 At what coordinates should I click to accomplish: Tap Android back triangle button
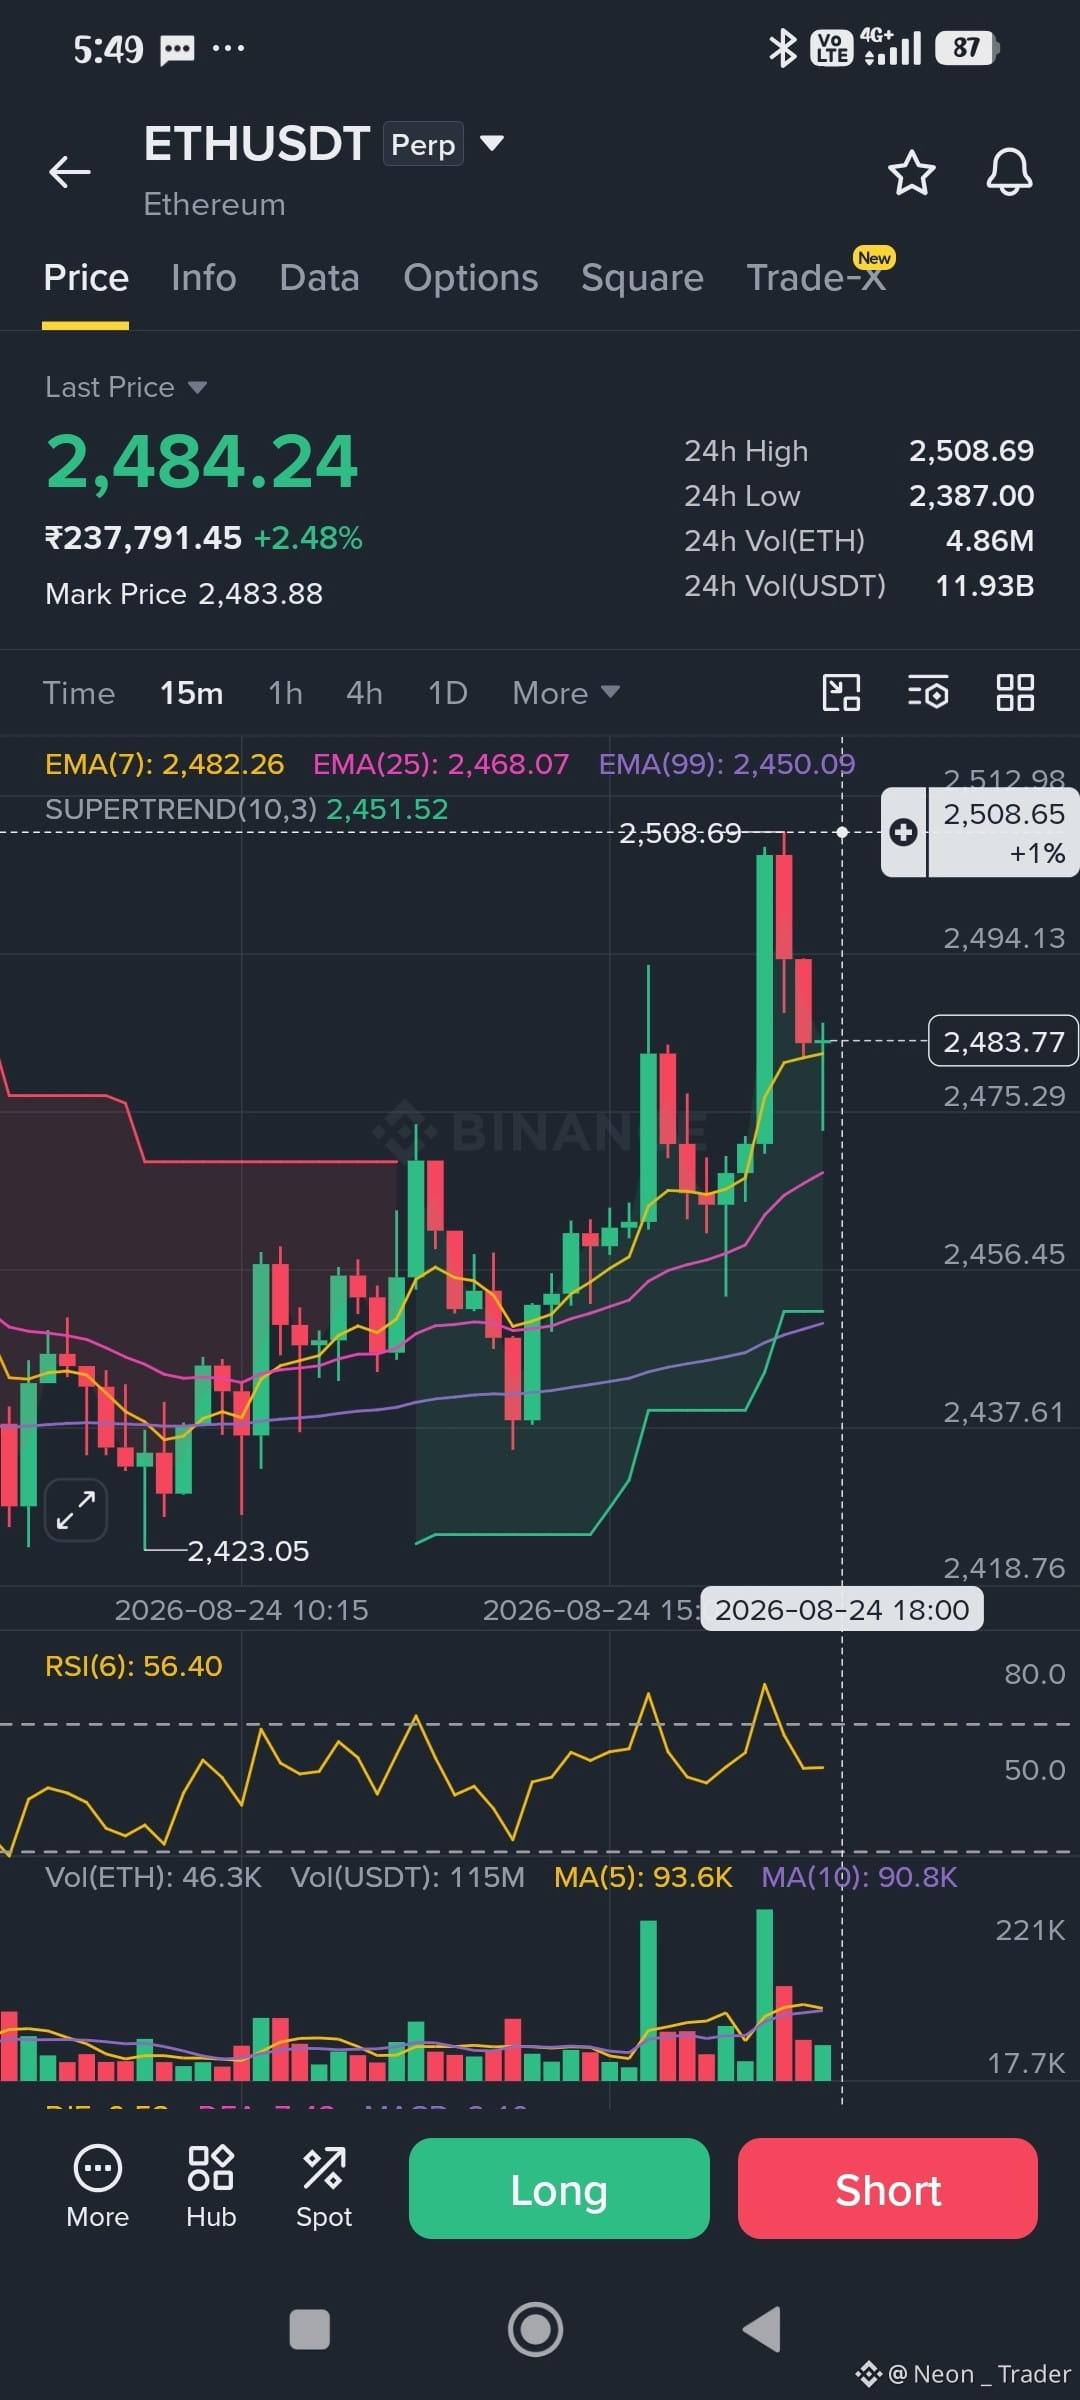click(x=762, y=2329)
